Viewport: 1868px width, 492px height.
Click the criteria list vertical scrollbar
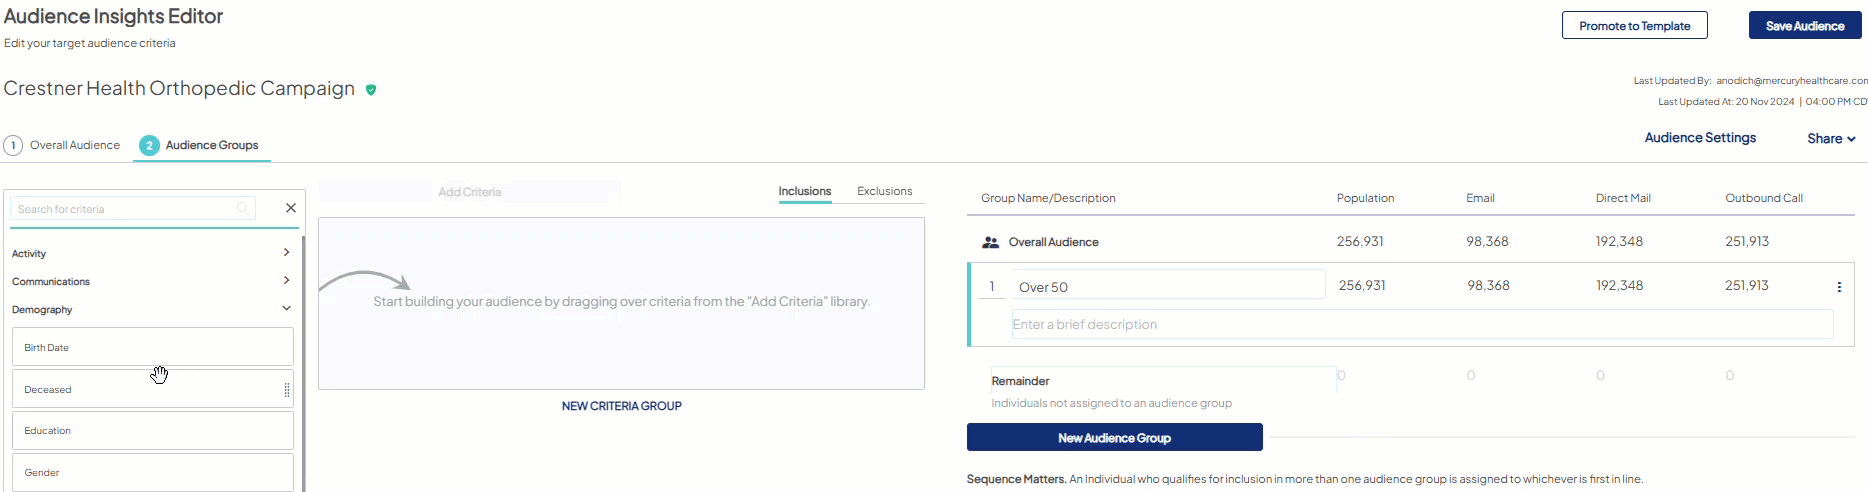click(x=303, y=360)
